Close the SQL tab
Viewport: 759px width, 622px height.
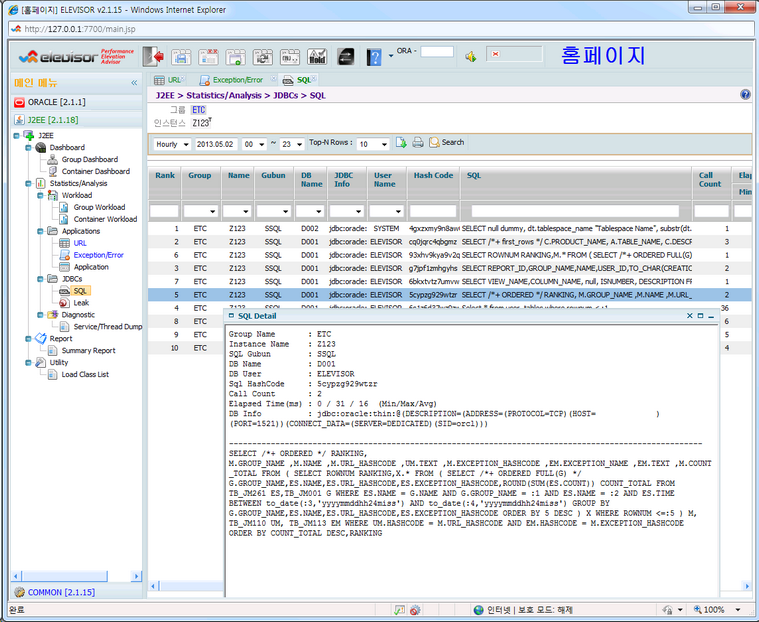(x=314, y=77)
